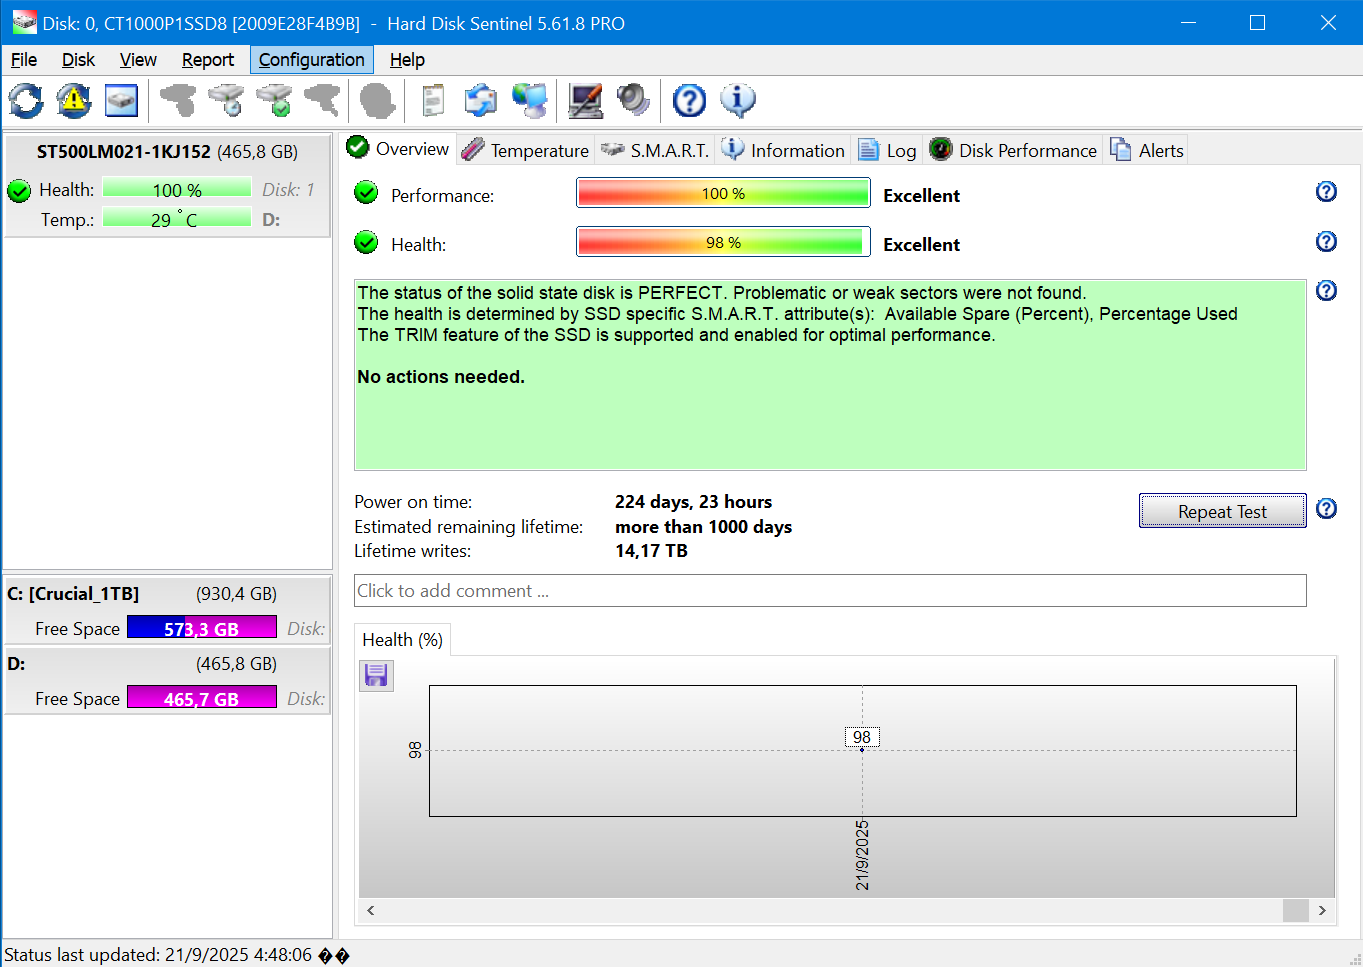Image resolution: width=1363 pixels, height=967 pixels.
Task: Click the '224 days, 23 hours' power on value
Action: click(x=693, y=502)
